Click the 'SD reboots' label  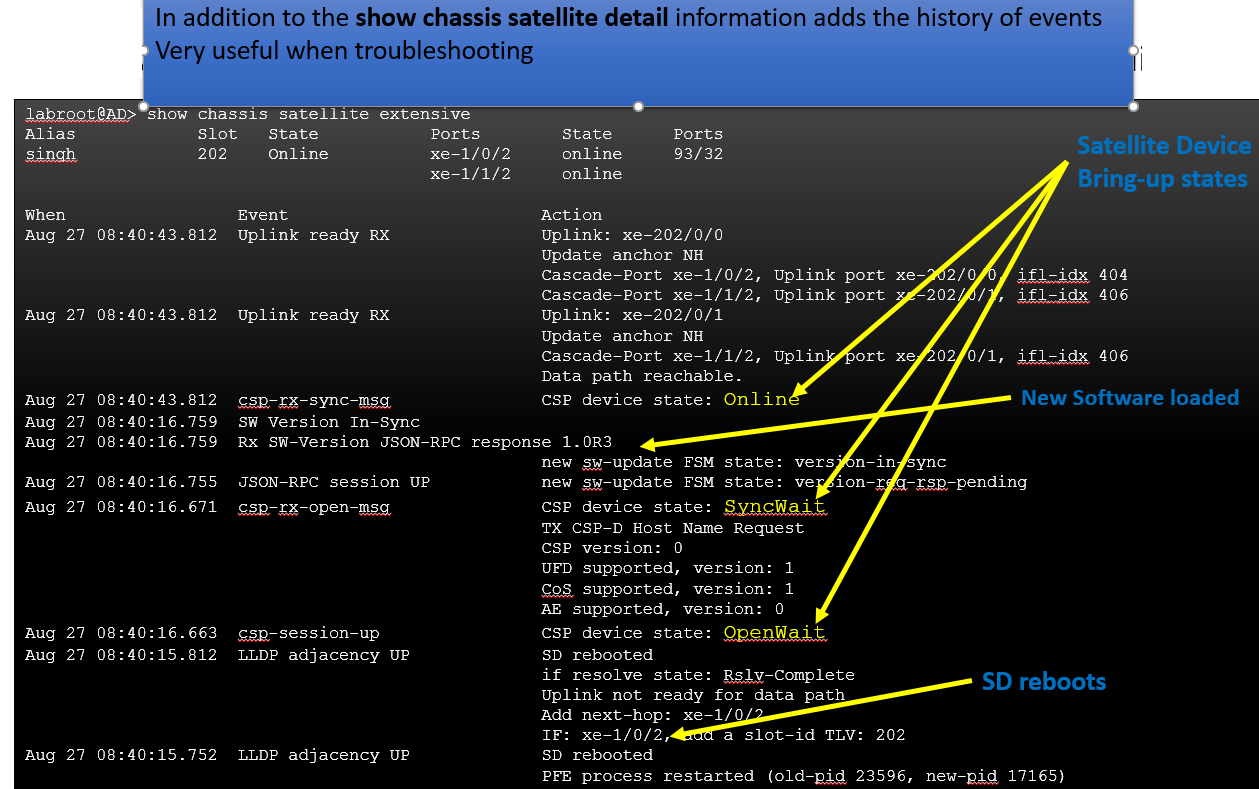pos(1043,682)
